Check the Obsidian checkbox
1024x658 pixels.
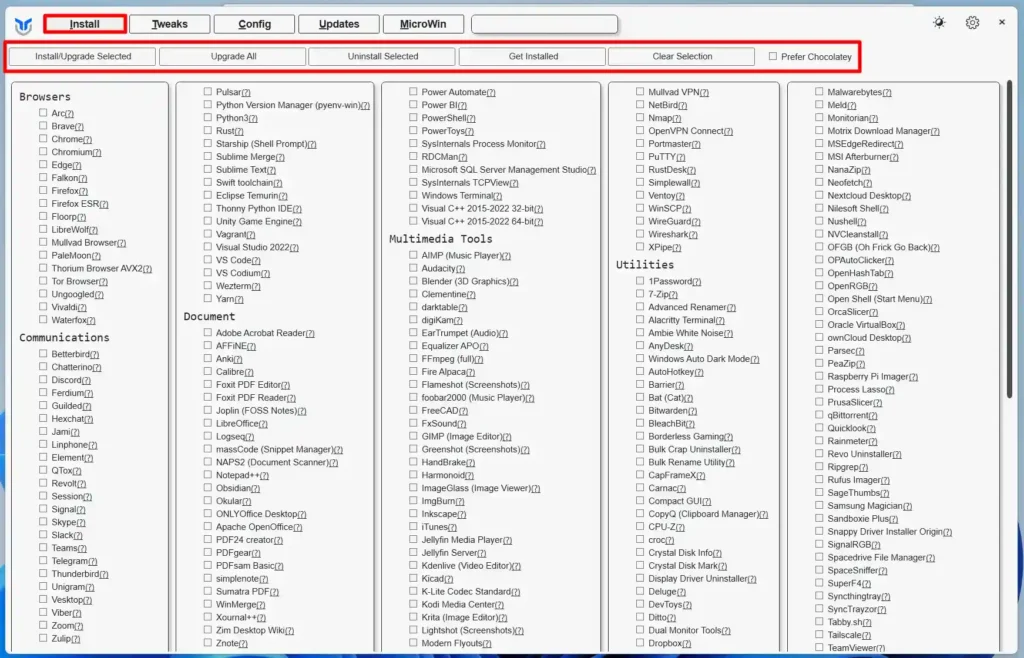(x=208, y=488)
